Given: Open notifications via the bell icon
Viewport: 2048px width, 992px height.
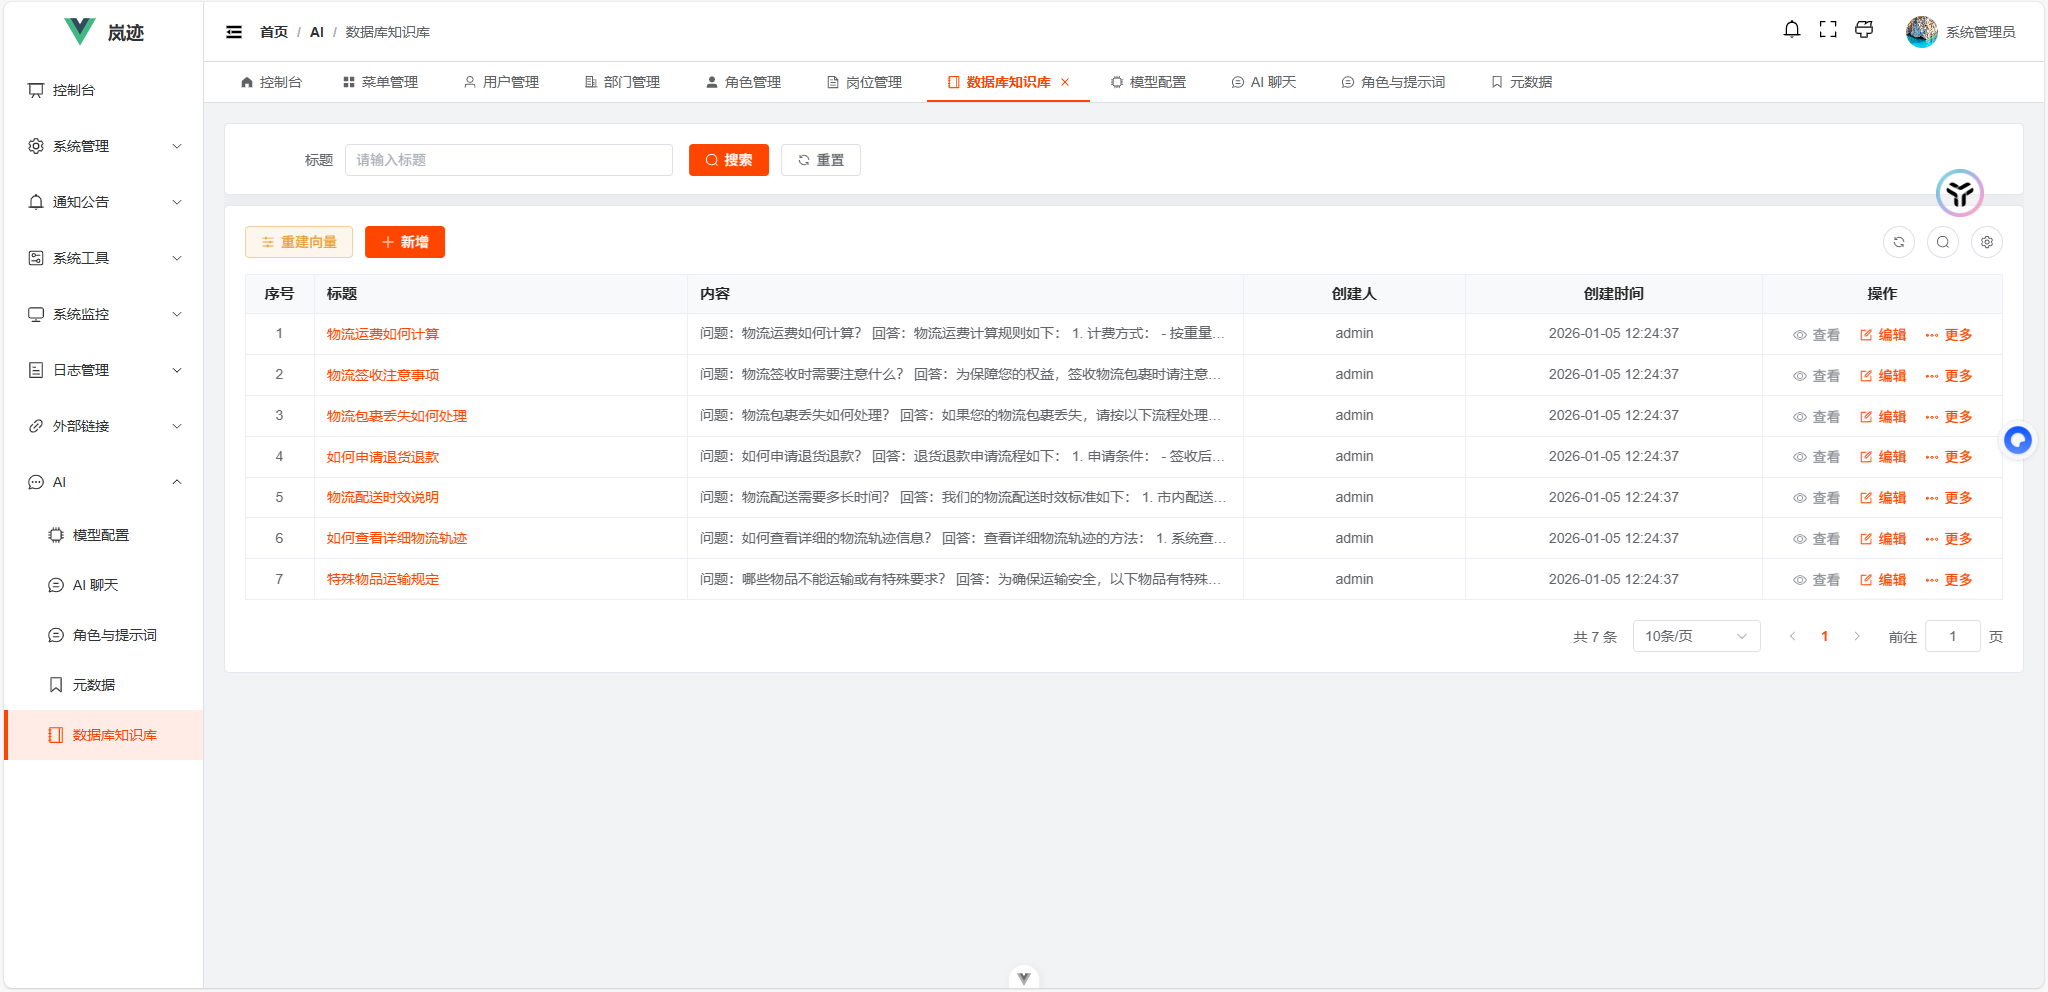Looking at the screenshot, I should coord(1790,29).
